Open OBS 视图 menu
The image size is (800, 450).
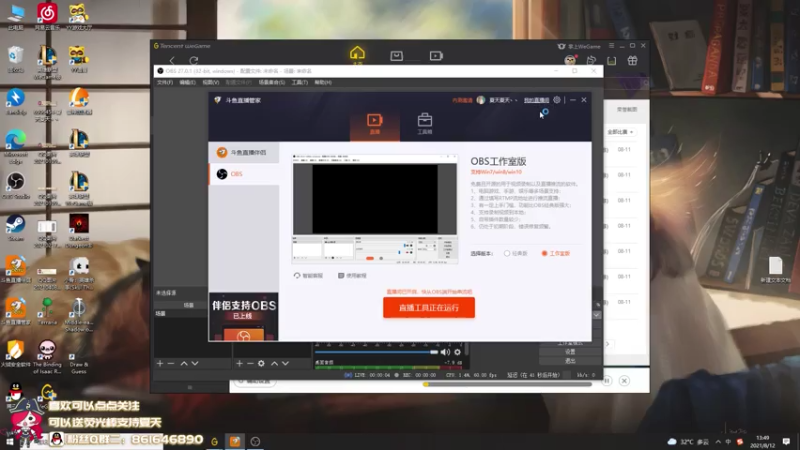(x=210, y=82)
